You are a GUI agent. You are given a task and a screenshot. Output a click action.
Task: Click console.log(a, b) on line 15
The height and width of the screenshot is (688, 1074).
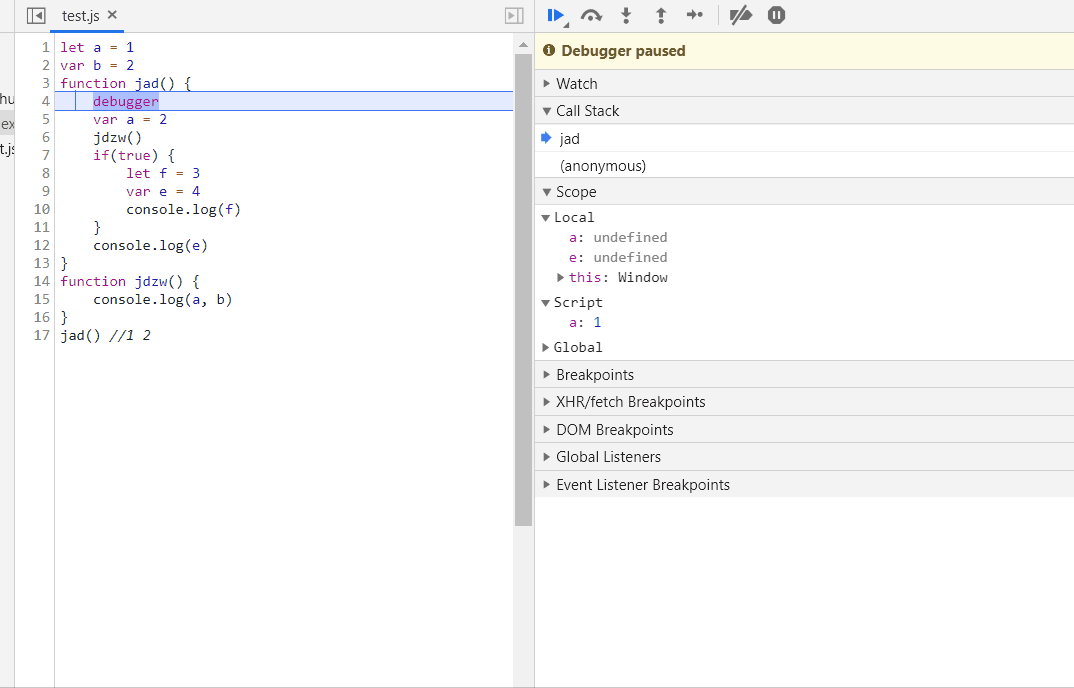163,299
